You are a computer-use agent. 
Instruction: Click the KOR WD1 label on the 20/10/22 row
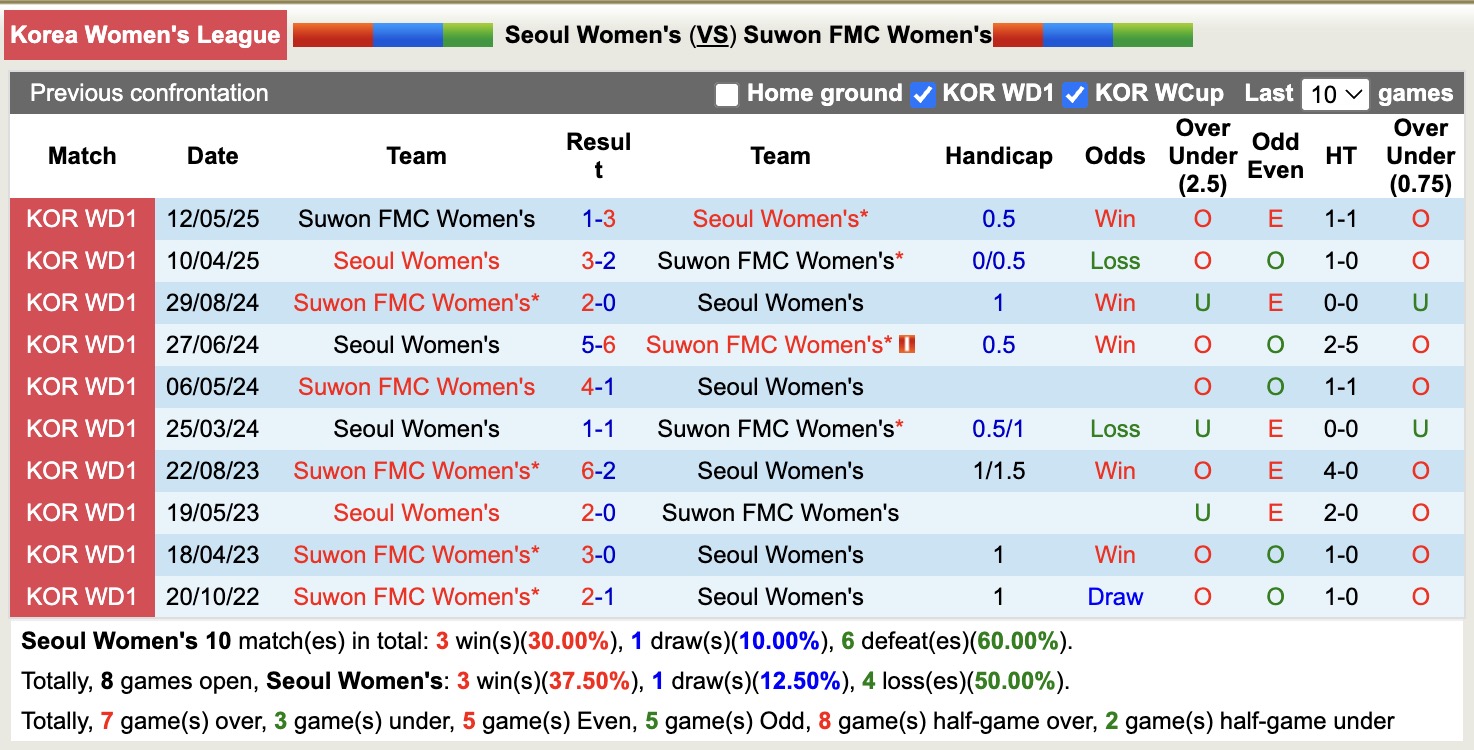tap(82, 596)
